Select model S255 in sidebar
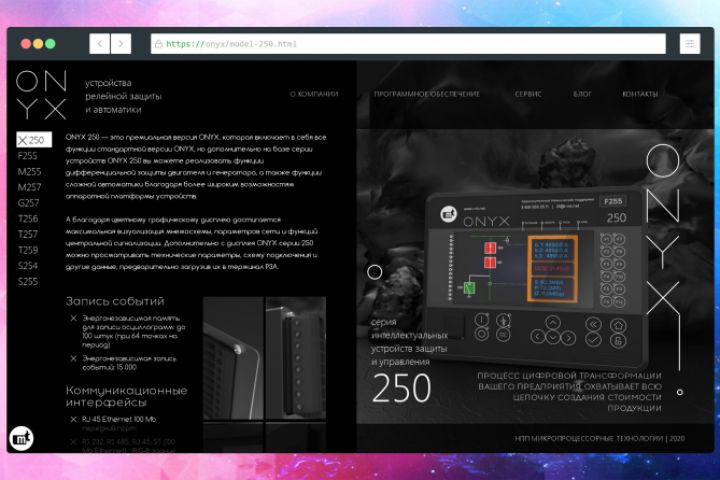 coord(28,282)
